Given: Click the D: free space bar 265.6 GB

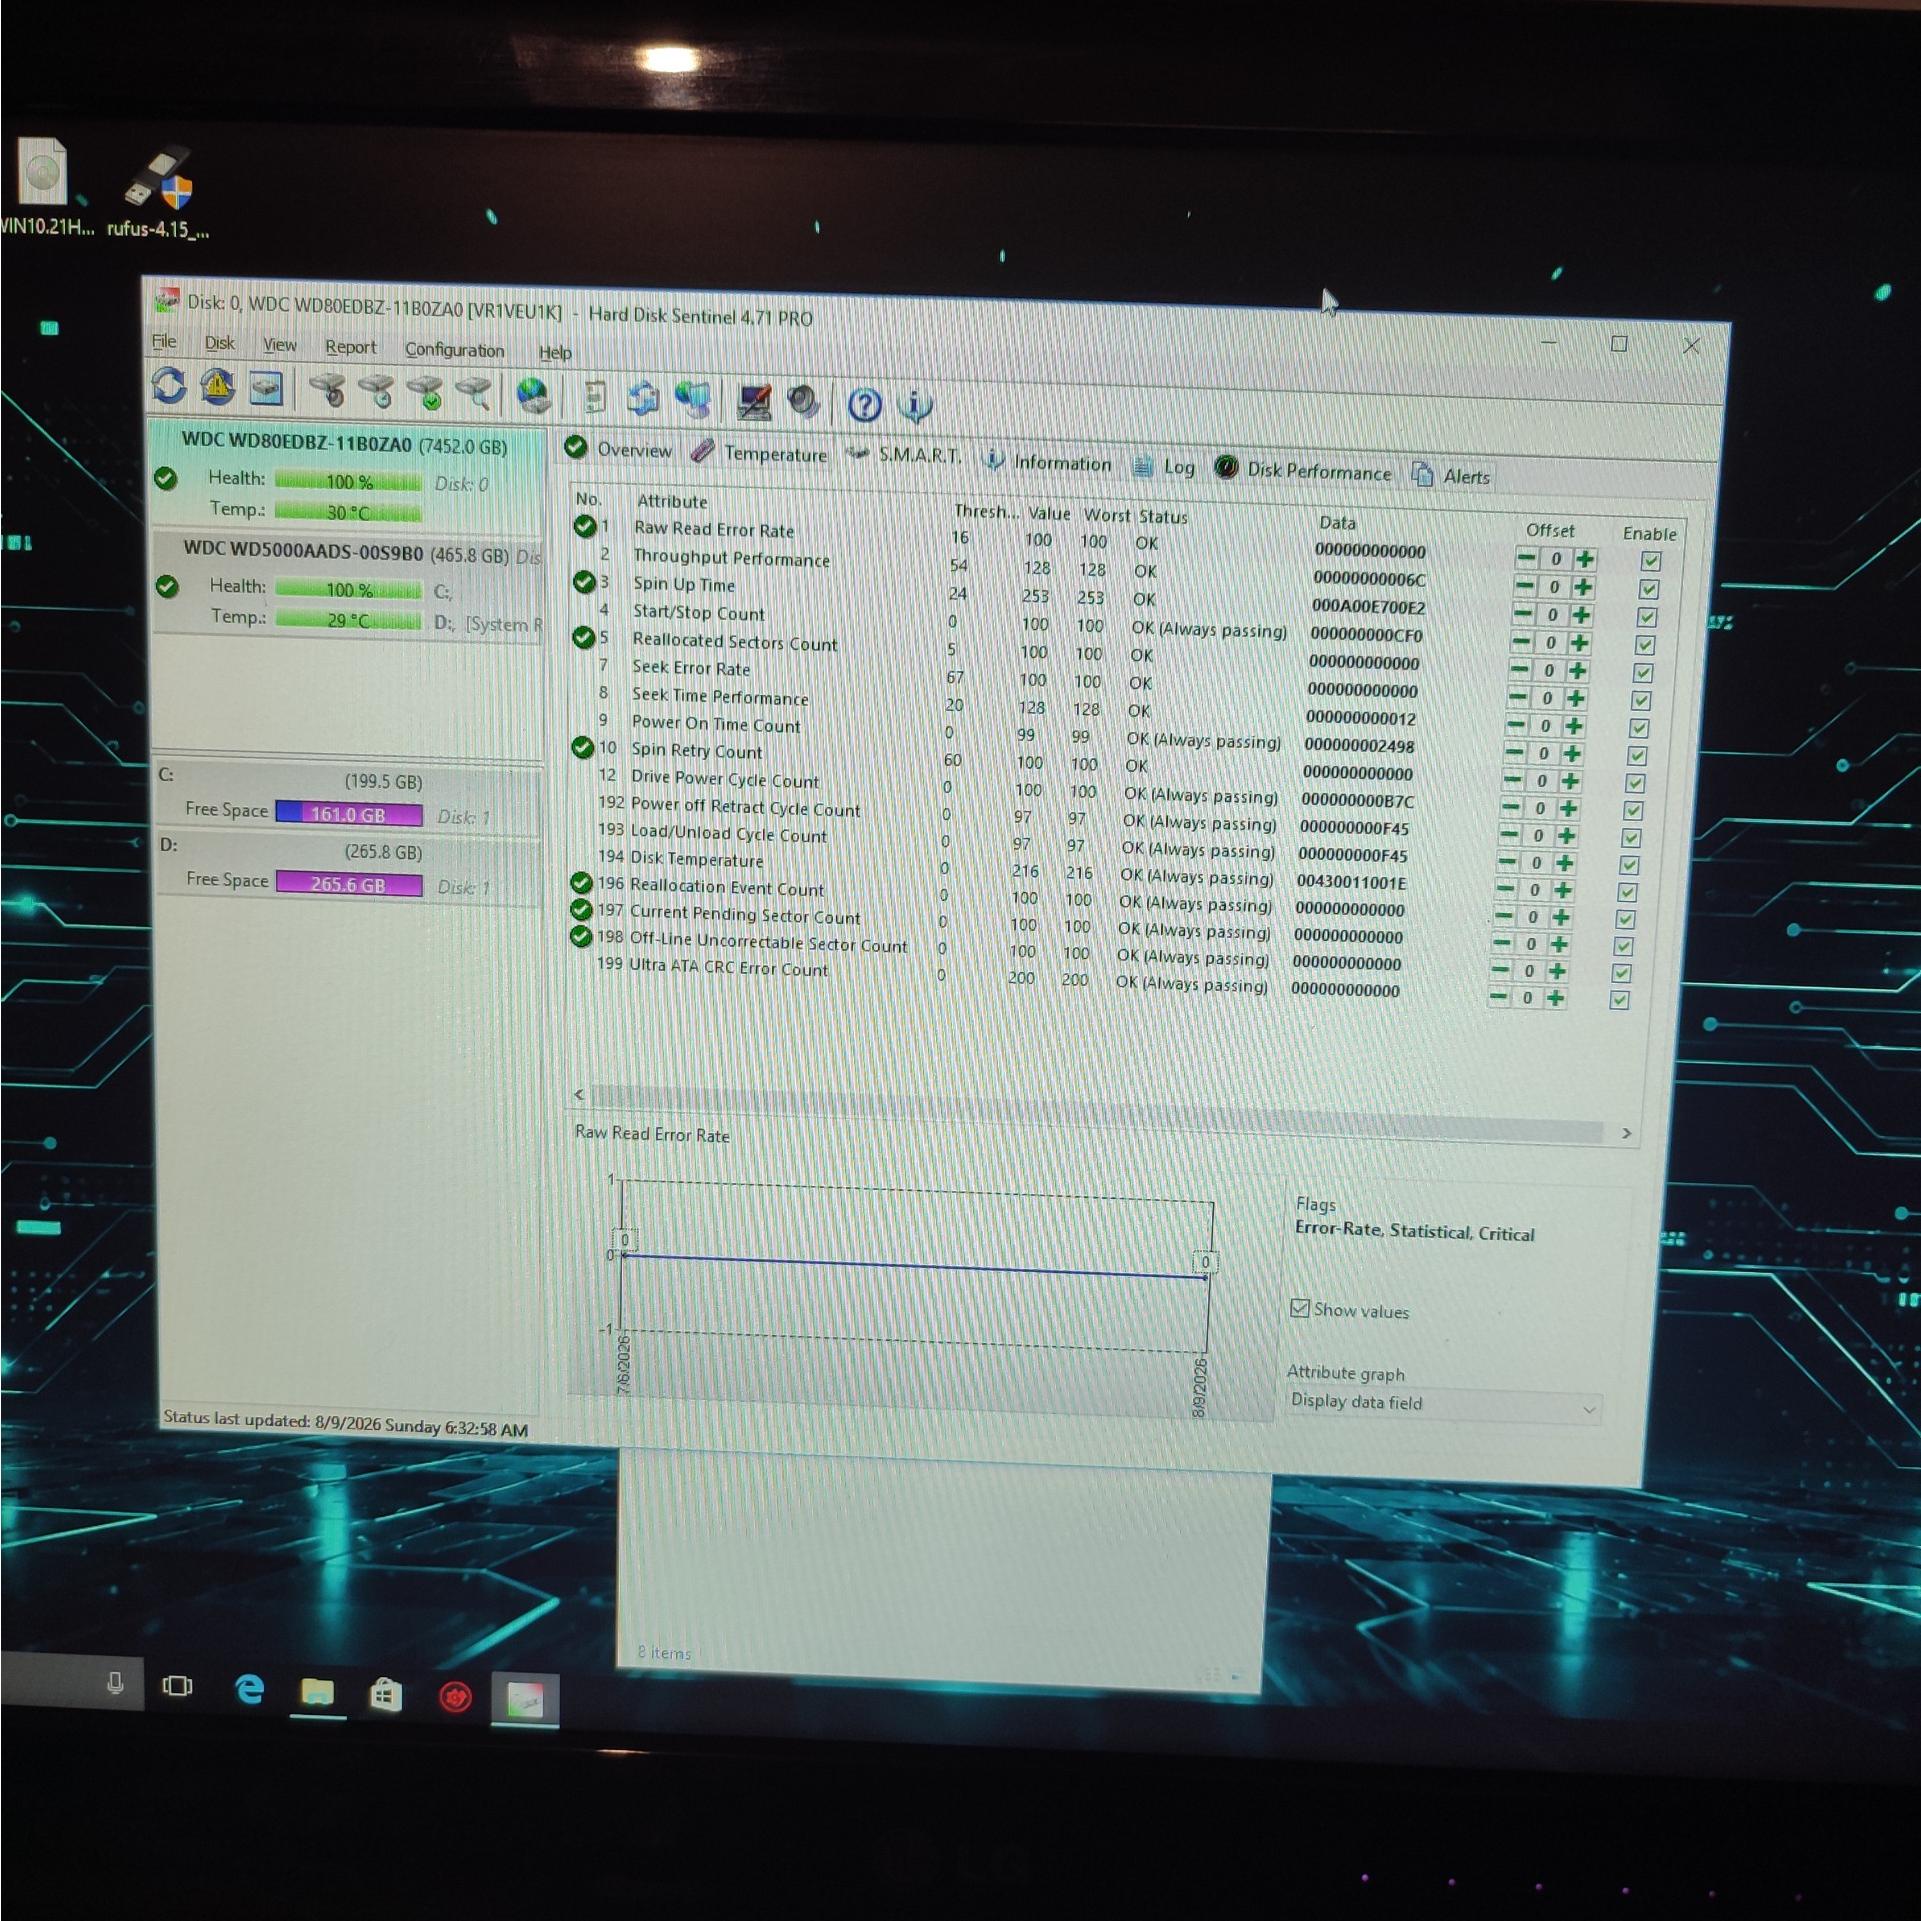Looking at the screenshot, I should click(349, 884).
